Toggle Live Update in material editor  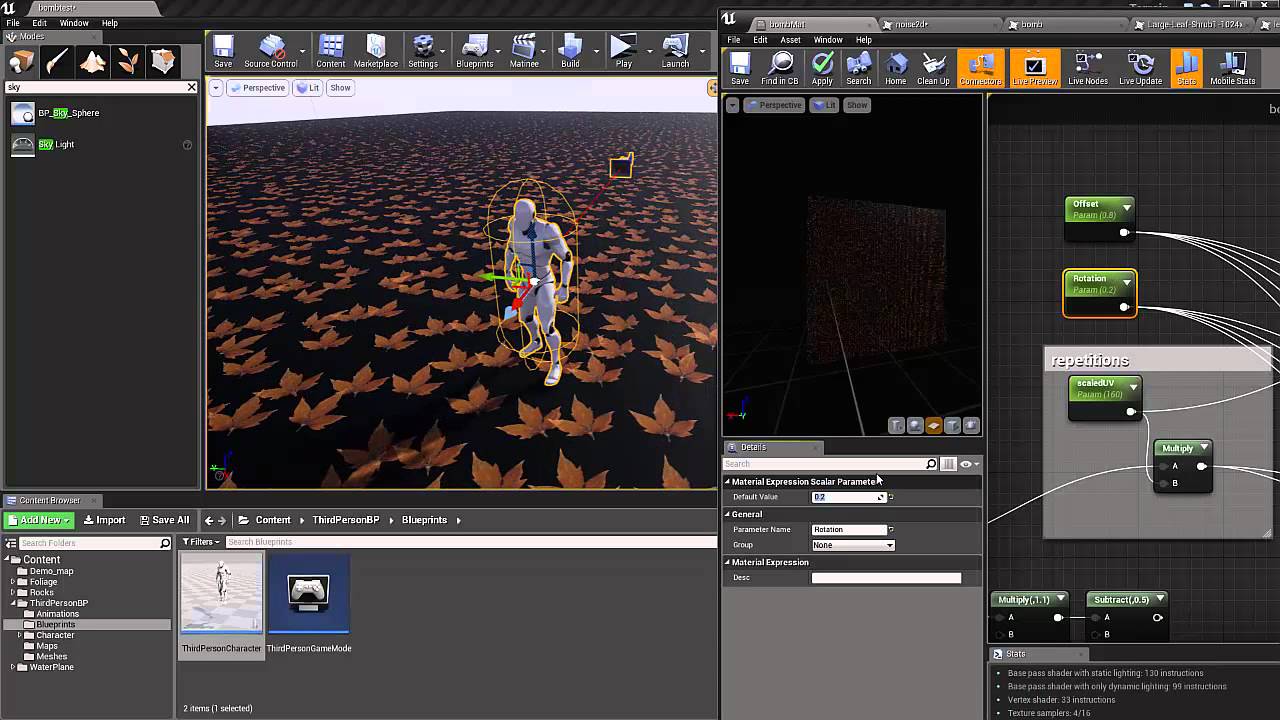[x=1140, y=69]
